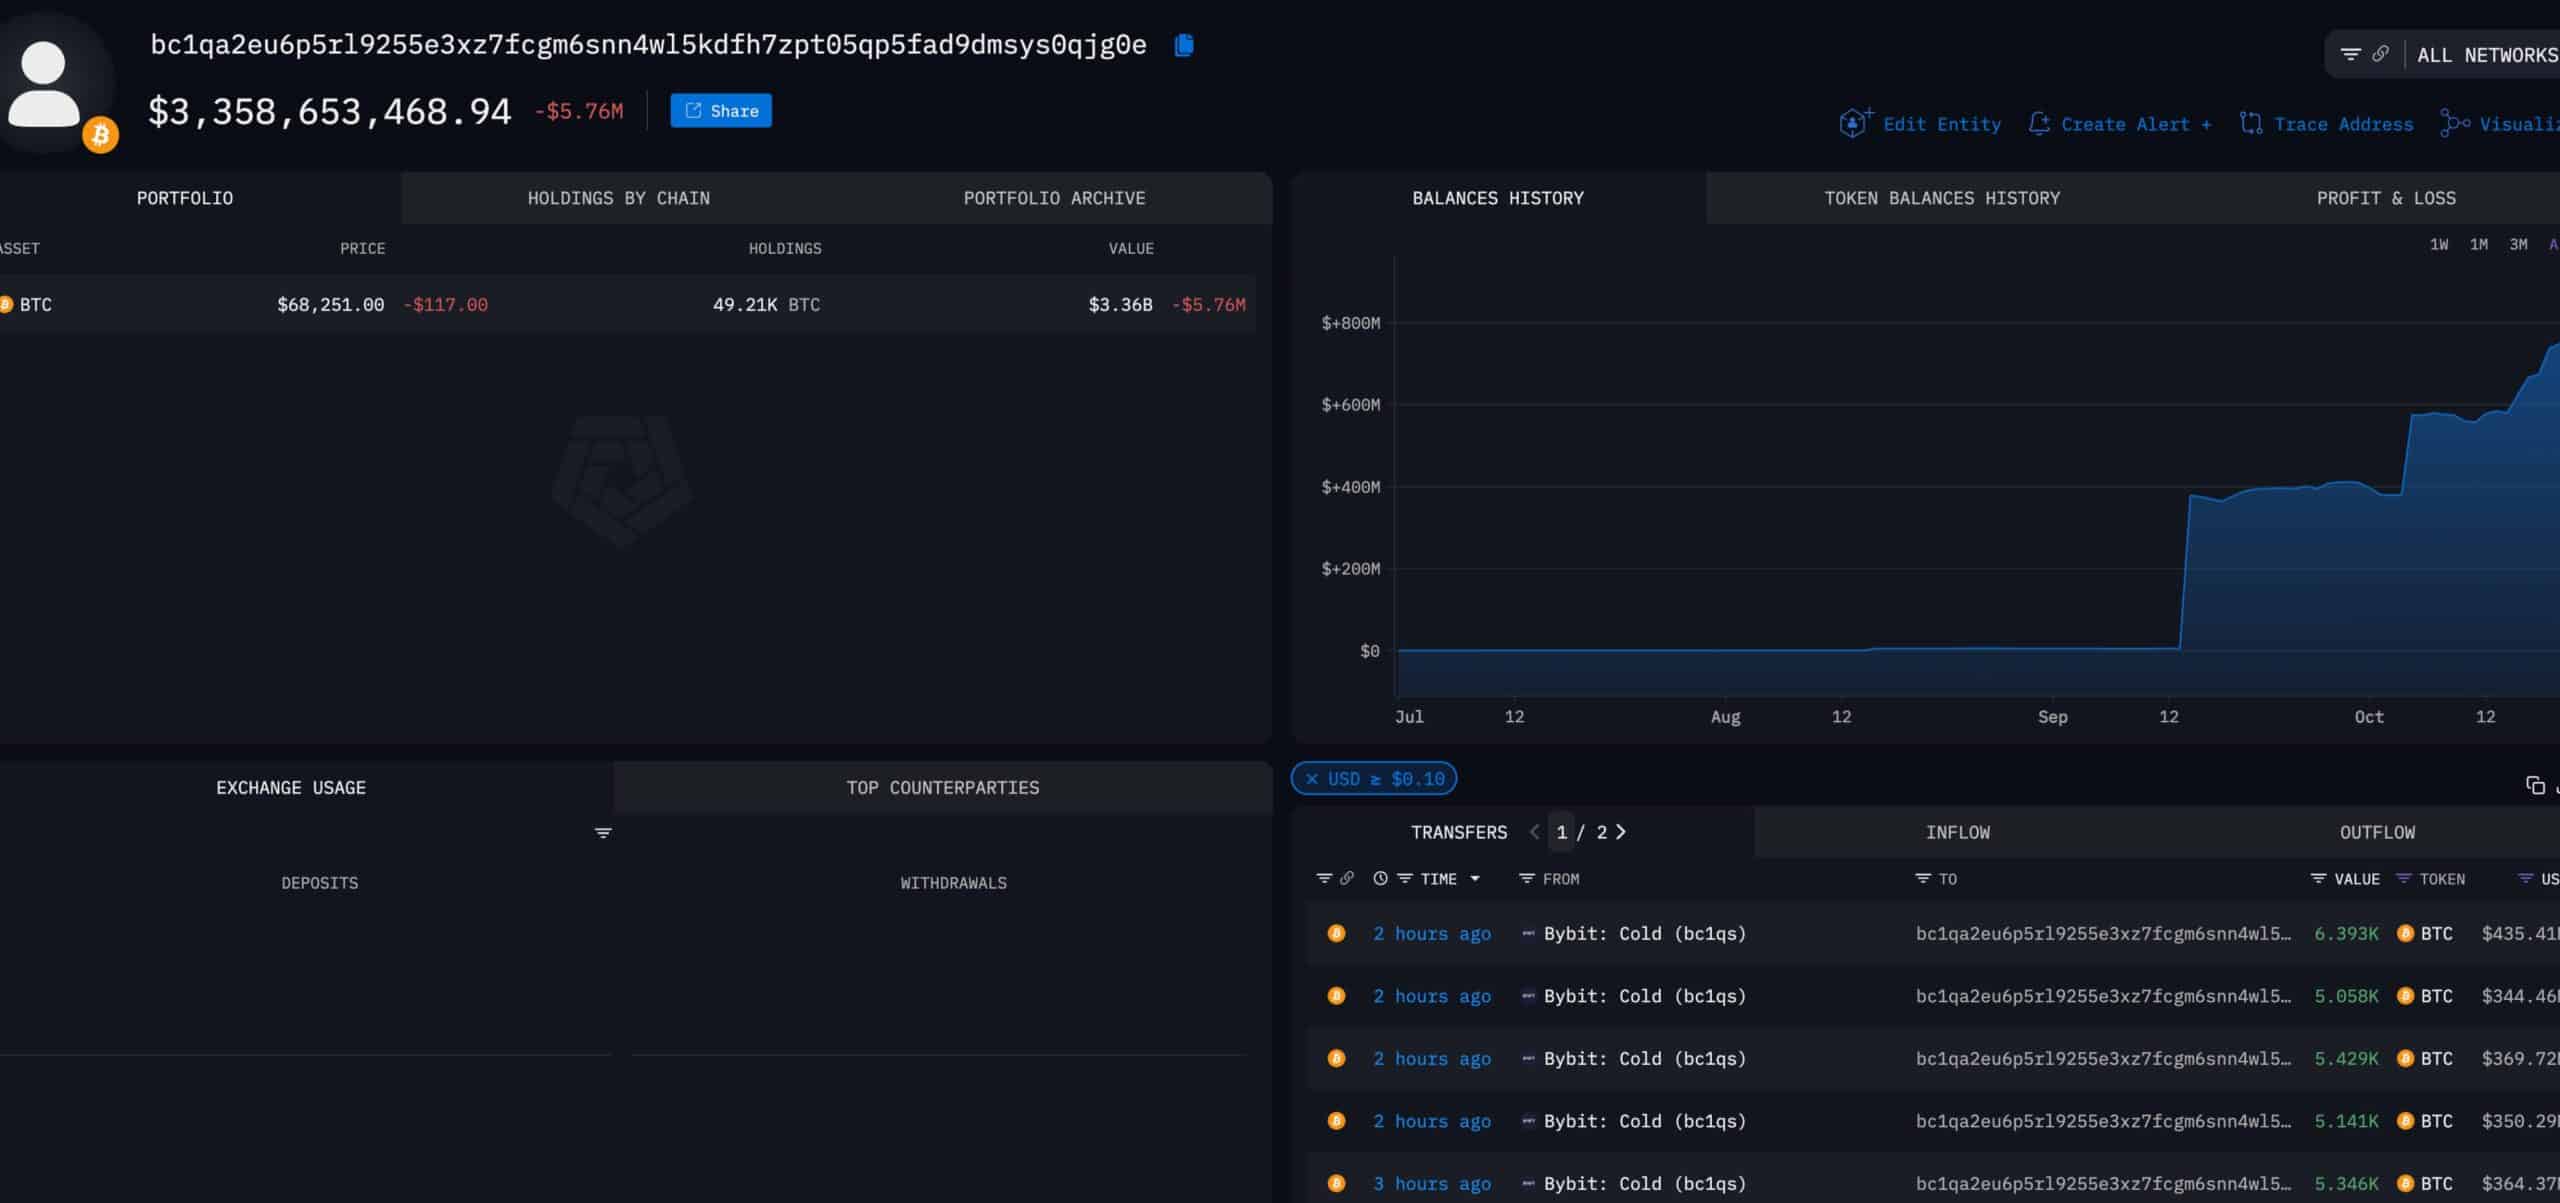Open the PORTFOLIO ARCHIVE tab
This screenshot has height=1203, width=2560.
coord(1054,198)
